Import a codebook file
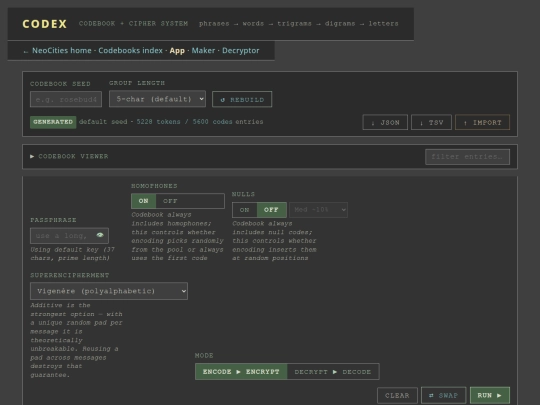Image resolution: width=540 pixels, height=405 pixels. click(482, 122)
